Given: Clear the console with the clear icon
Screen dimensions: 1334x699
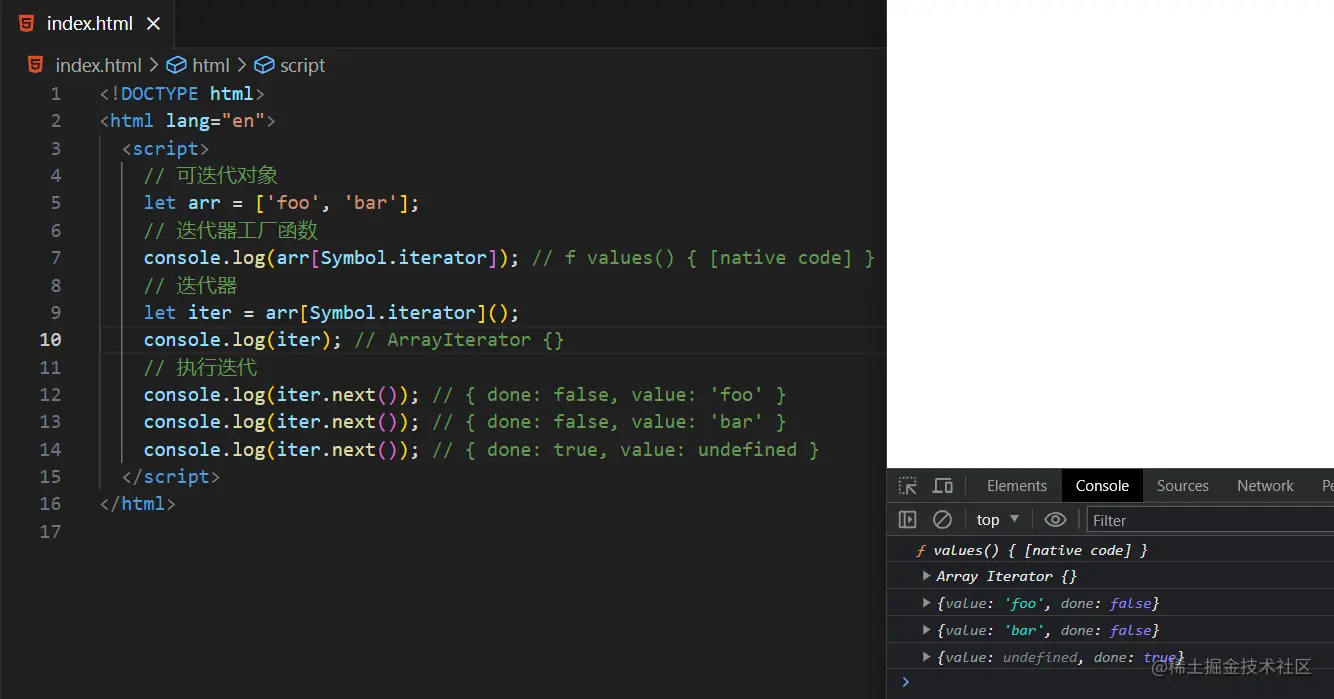Looking at the screenshot, I should [942, 520].
